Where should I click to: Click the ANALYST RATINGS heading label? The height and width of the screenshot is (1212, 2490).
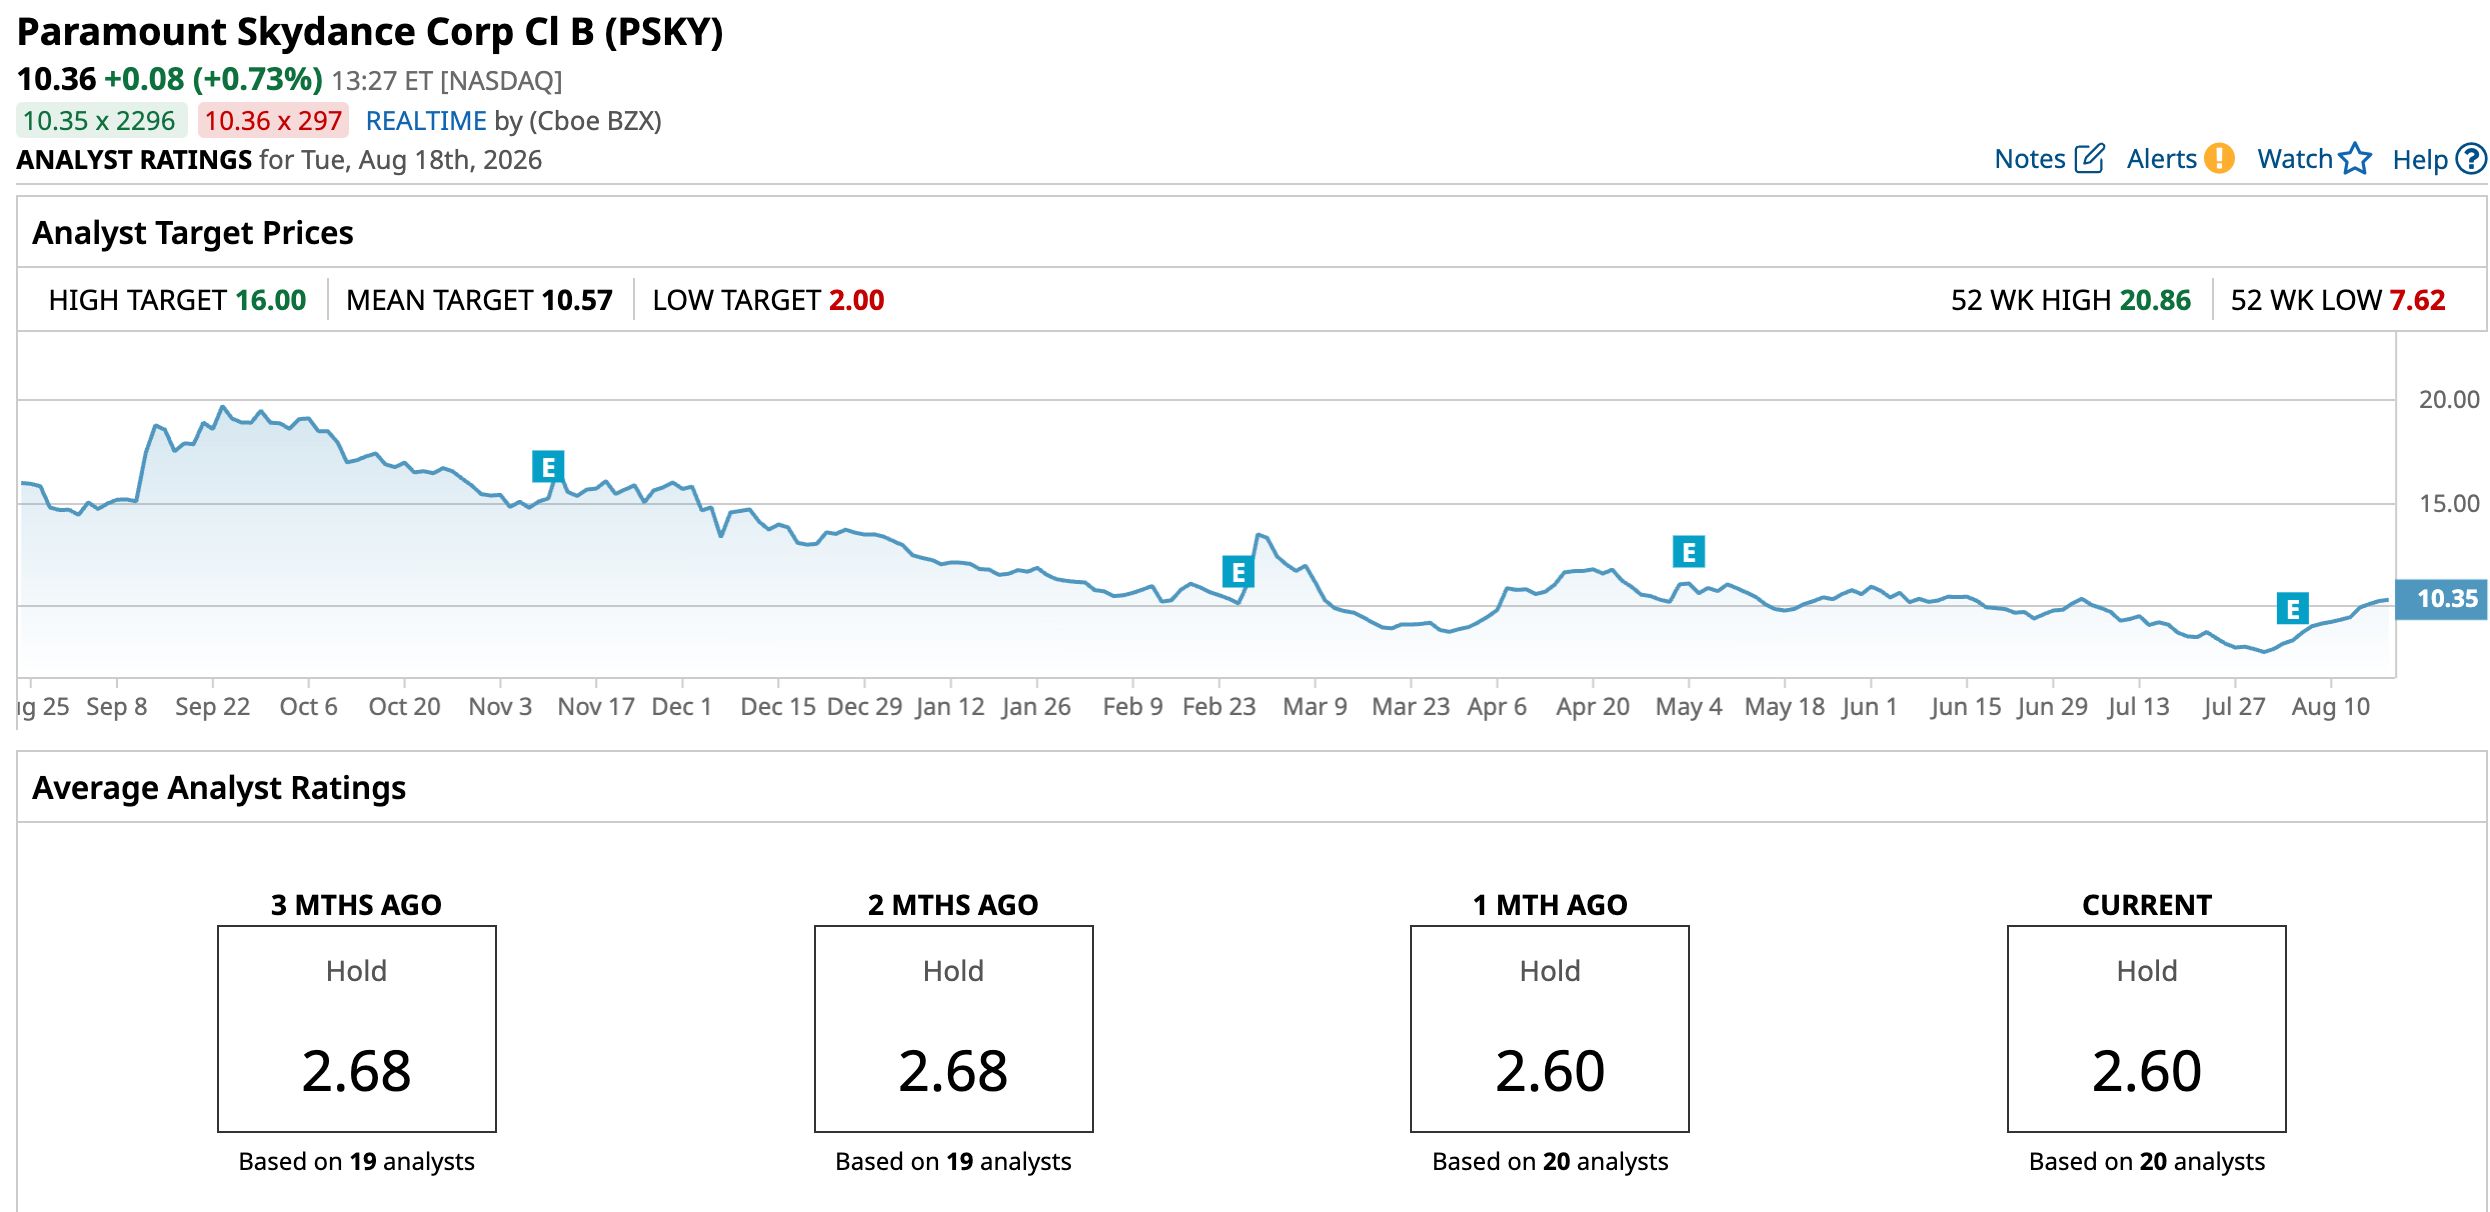(134, 160)
